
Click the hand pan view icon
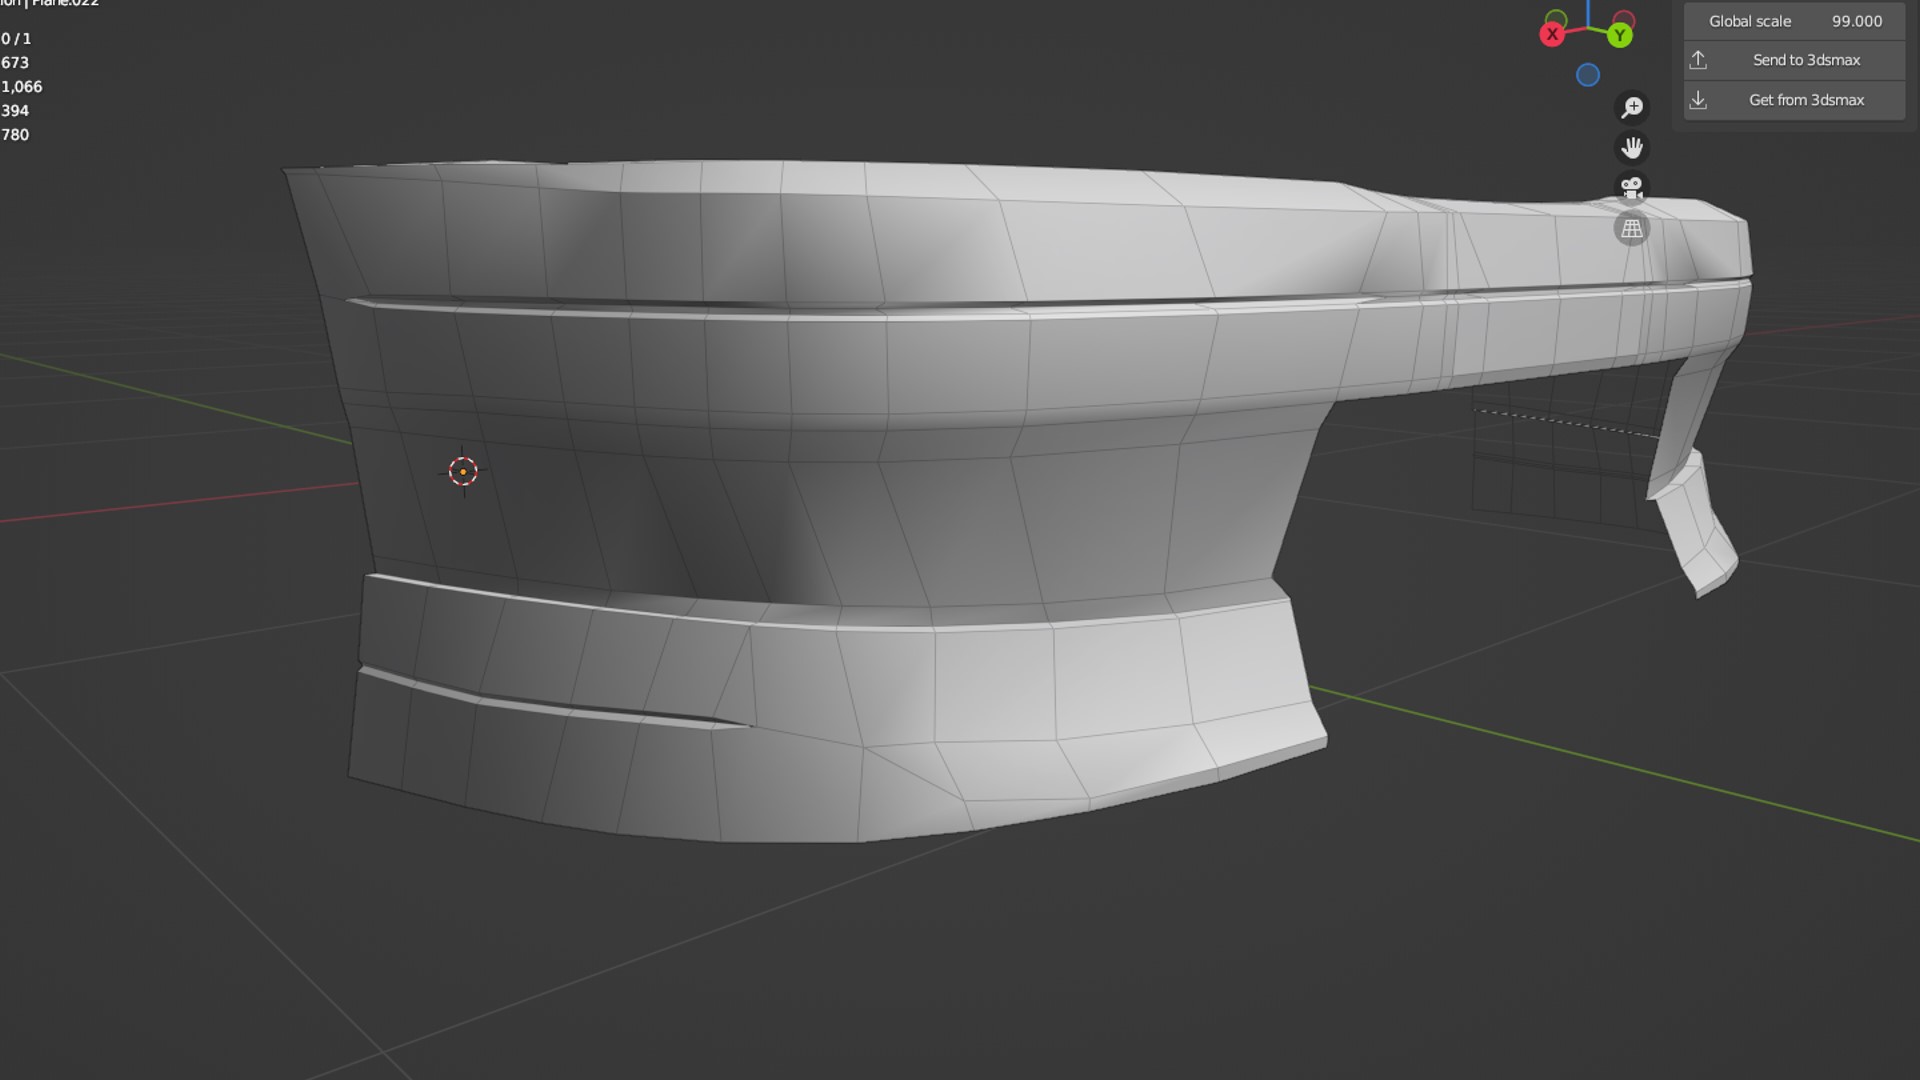(x=1632, y=148)
